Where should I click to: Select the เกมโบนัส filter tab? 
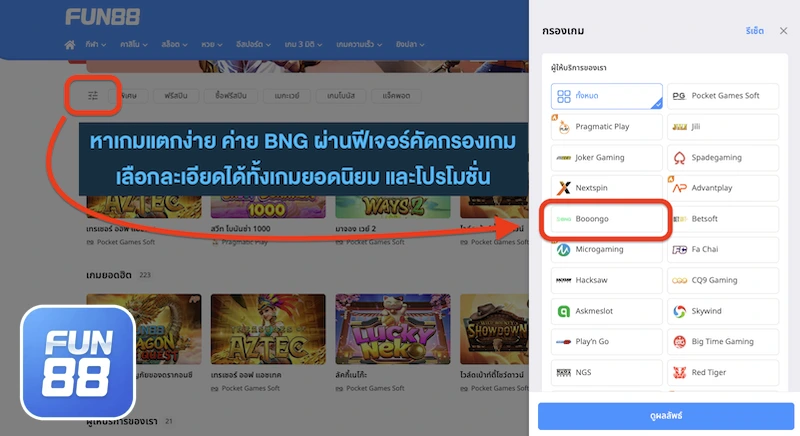click(341, 95)
